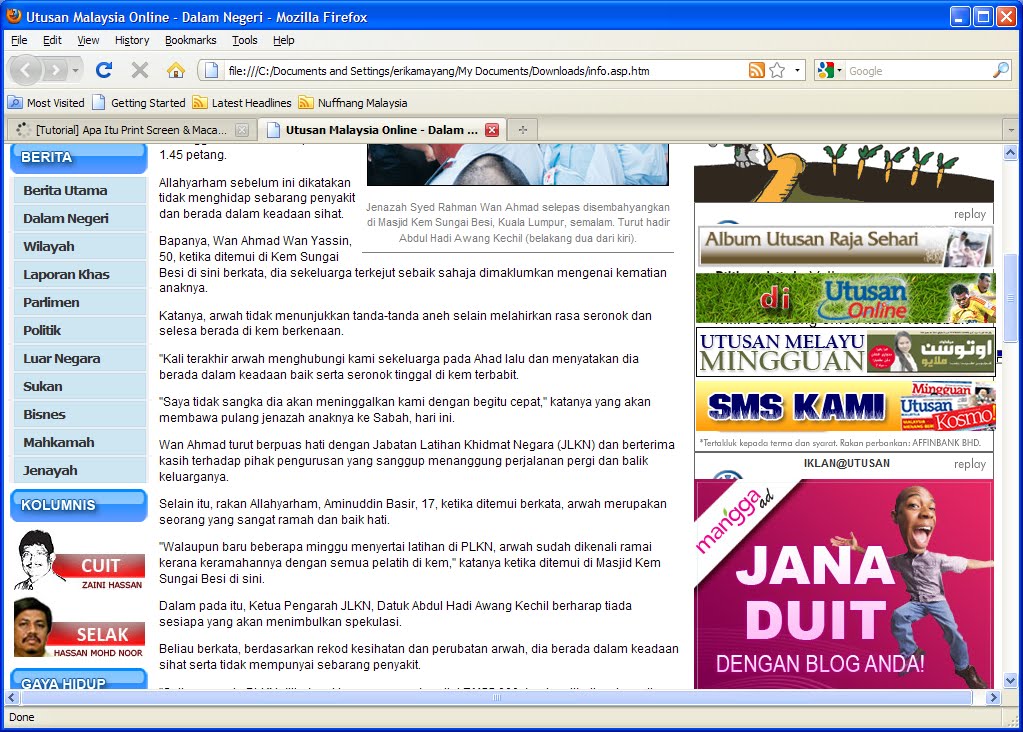This screenshot has width=1023, height=732.
Task: Close the Tutorial Print Screen tab
Action: point(241,130)
